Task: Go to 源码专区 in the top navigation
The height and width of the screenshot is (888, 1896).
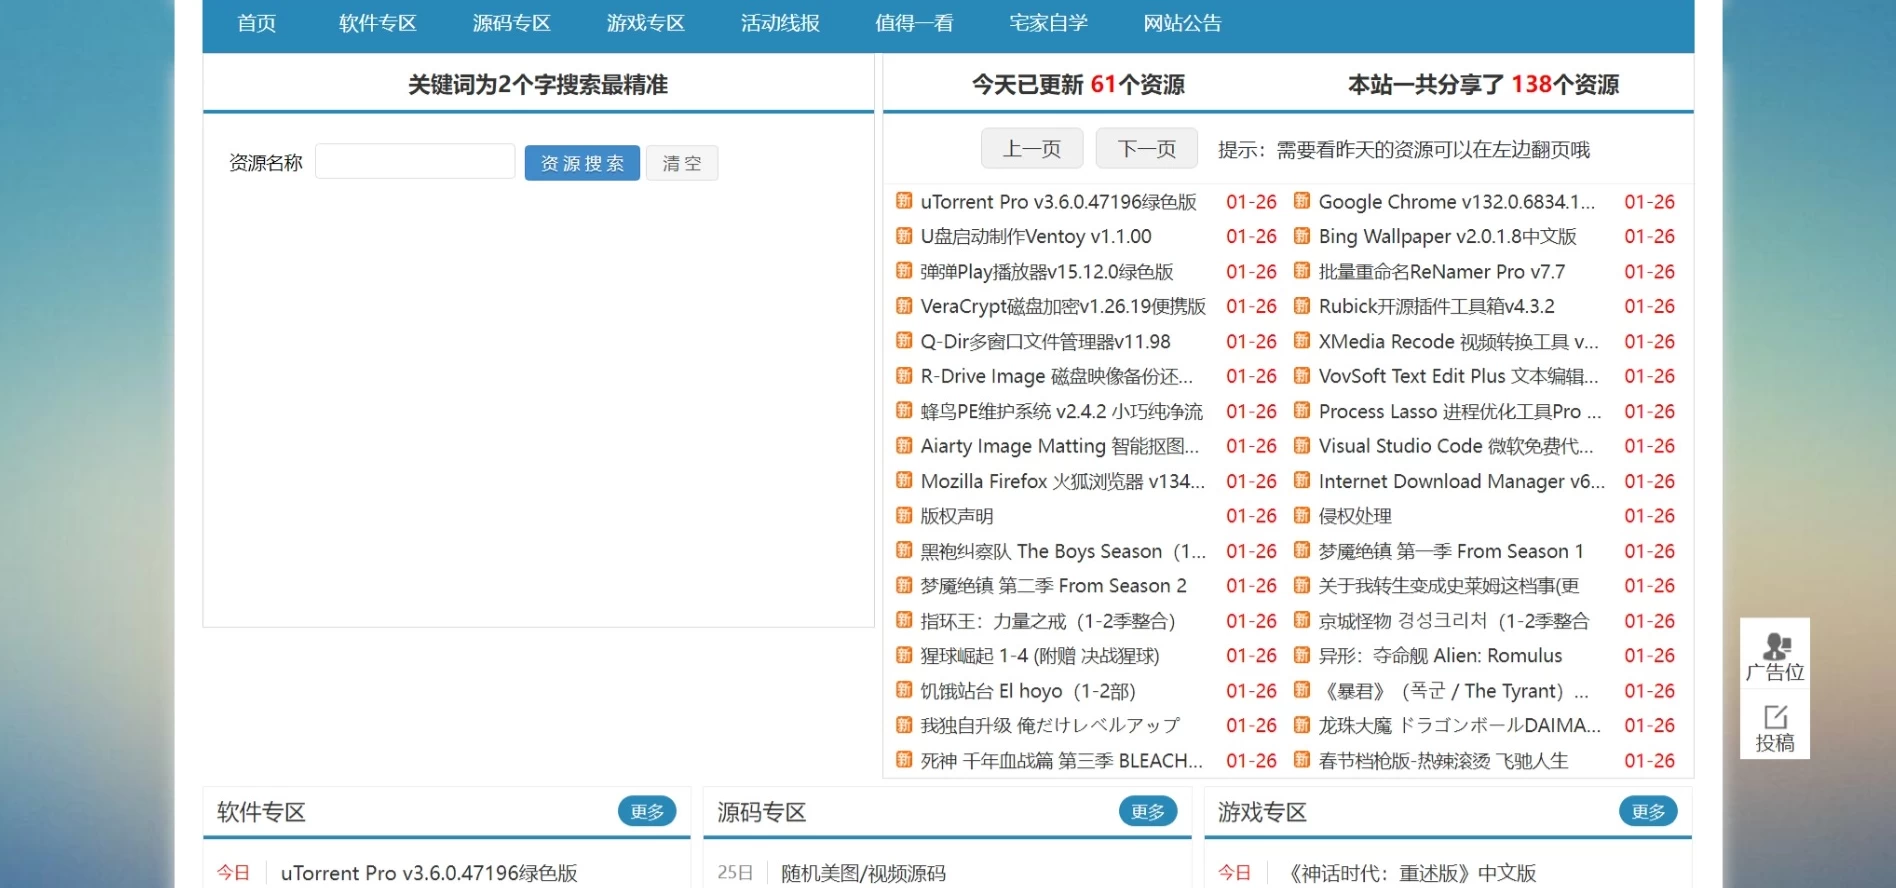Action: point(511,23)
